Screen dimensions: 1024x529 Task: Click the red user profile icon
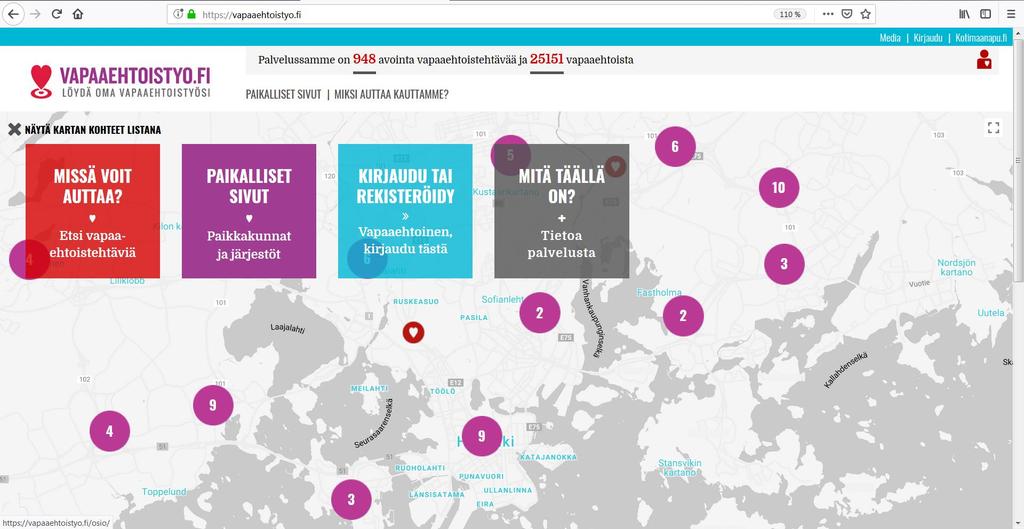984,59
